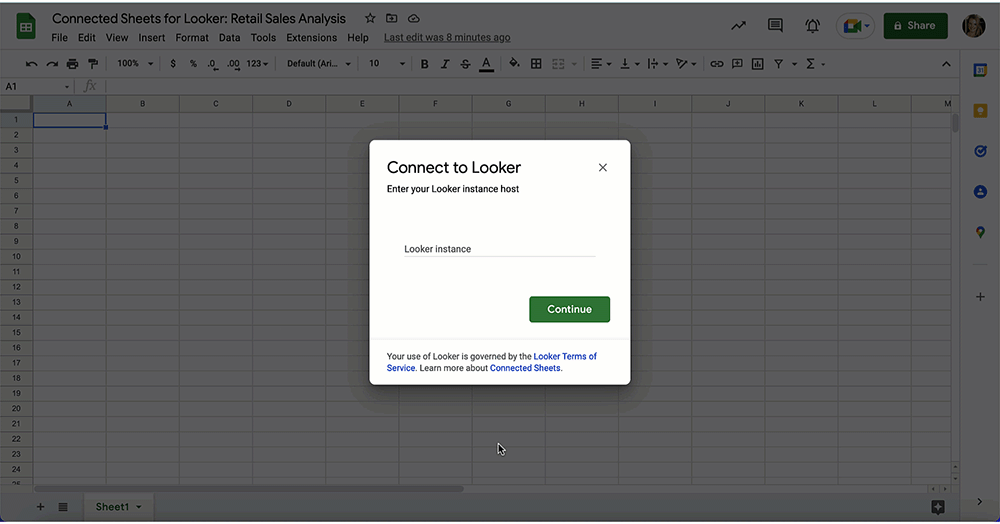Open the Extensions menu

click(x=311, y=38)
